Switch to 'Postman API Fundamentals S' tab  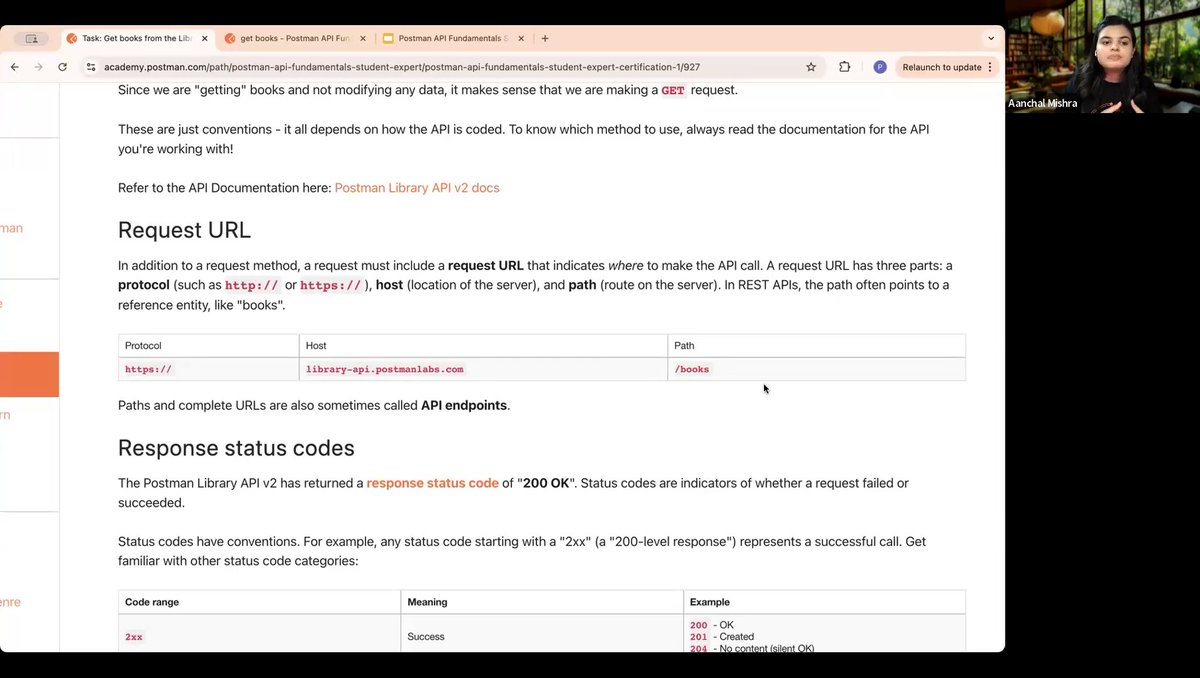click(x=452, y=38)
